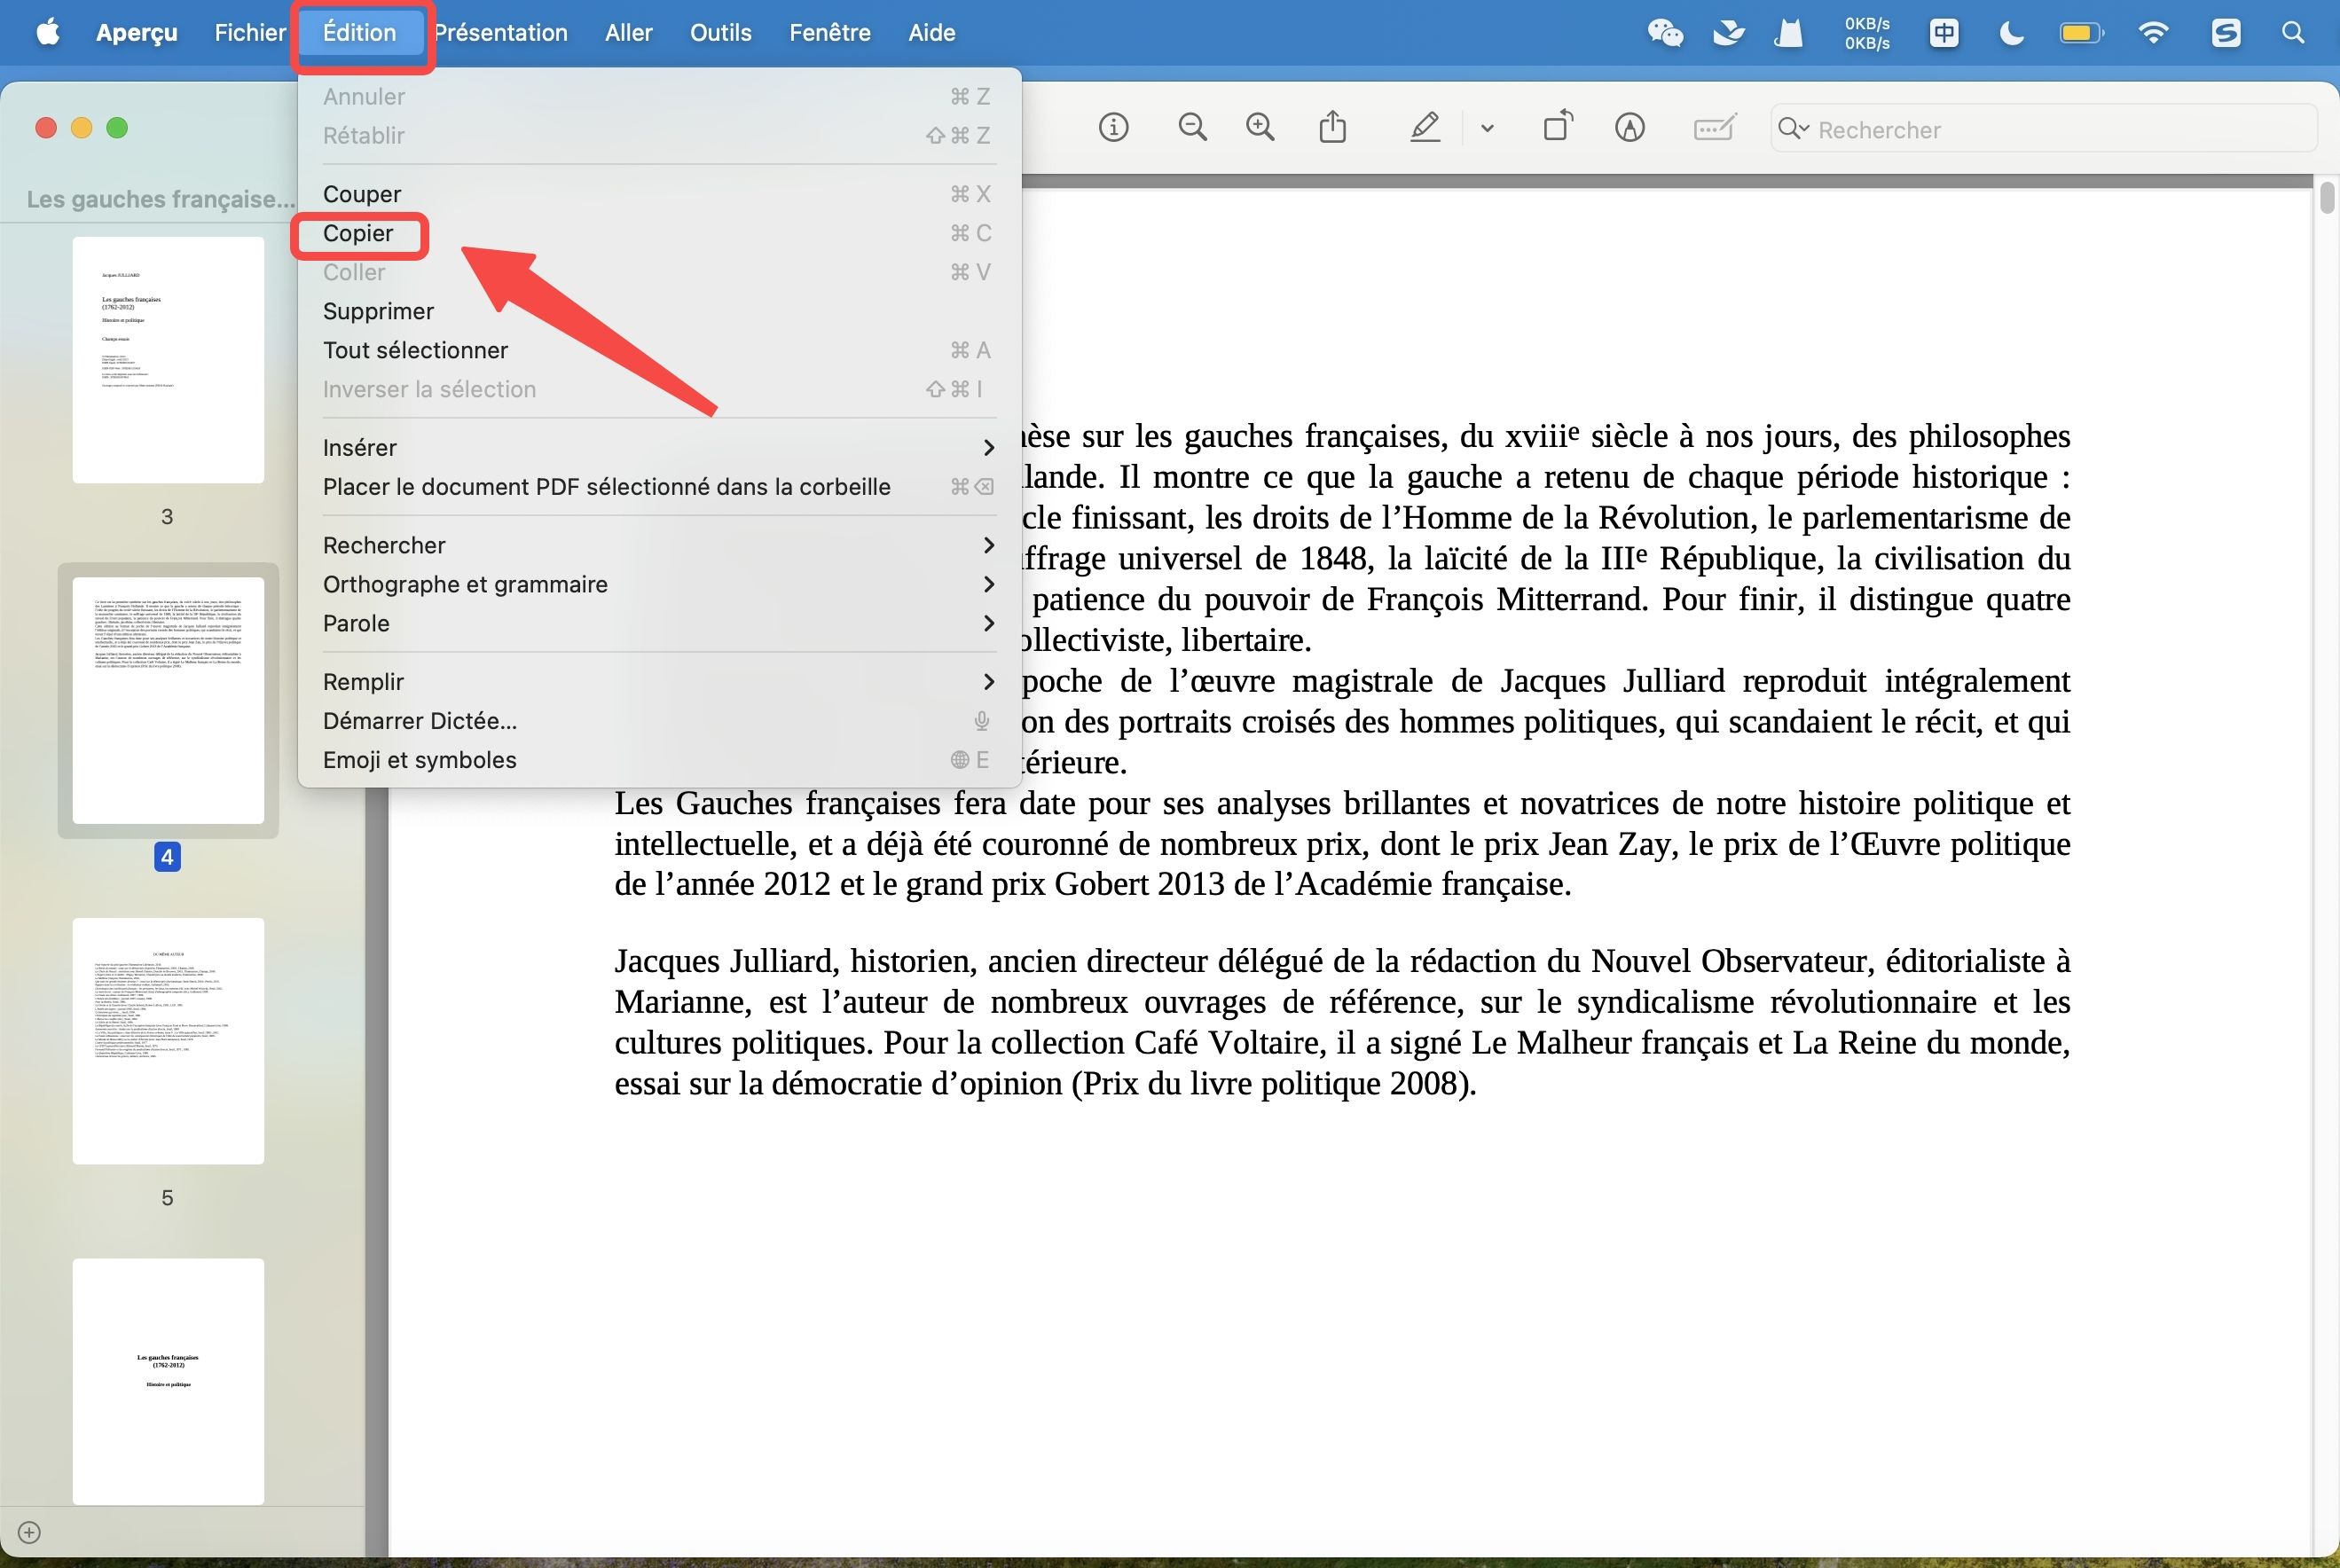Open the document Info inspector icon
The height and width of the screenshot is (1568, 2340).
(1113, 128)
